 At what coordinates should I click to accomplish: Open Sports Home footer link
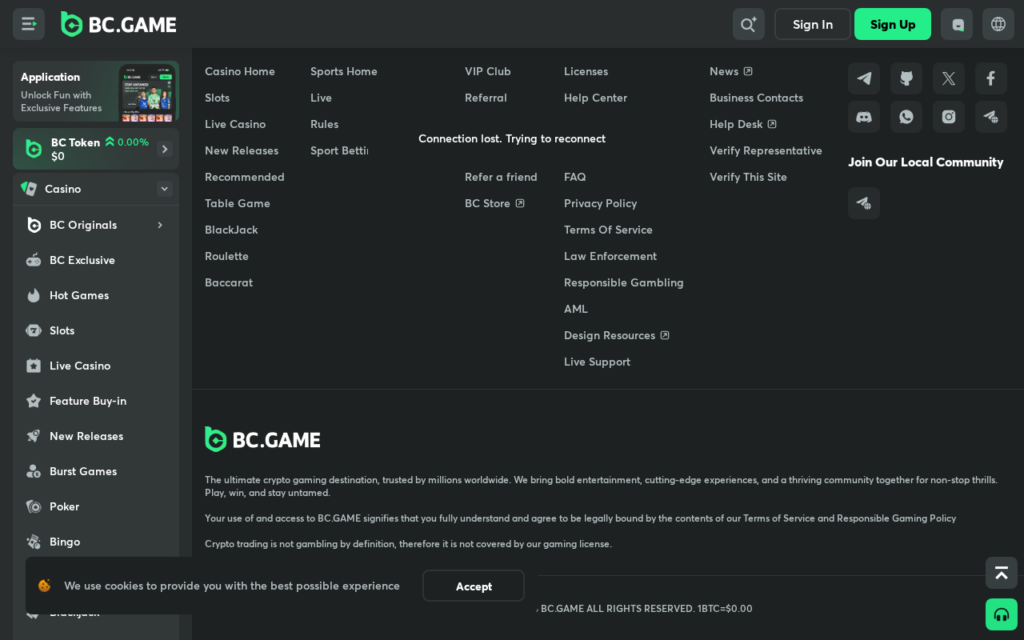[x=344, y=71]
